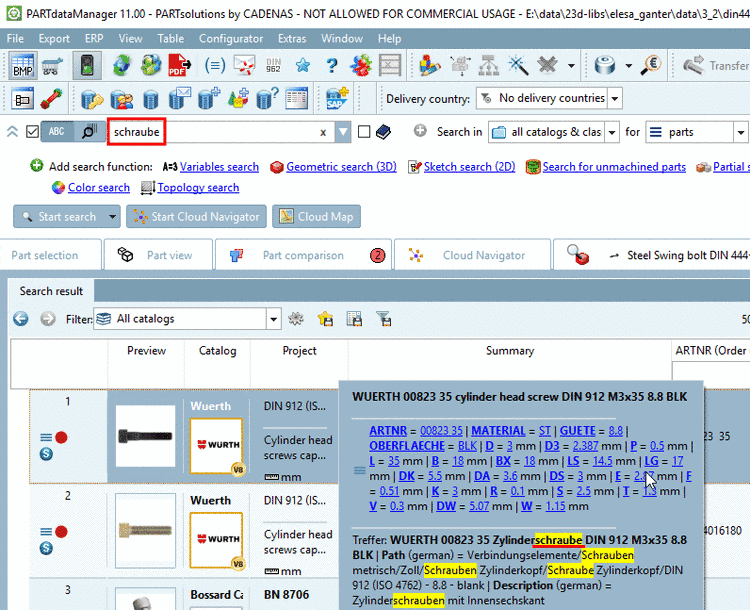Select the ABC text search mode
This screenshot has width=750, height=610.
point(57,132)
